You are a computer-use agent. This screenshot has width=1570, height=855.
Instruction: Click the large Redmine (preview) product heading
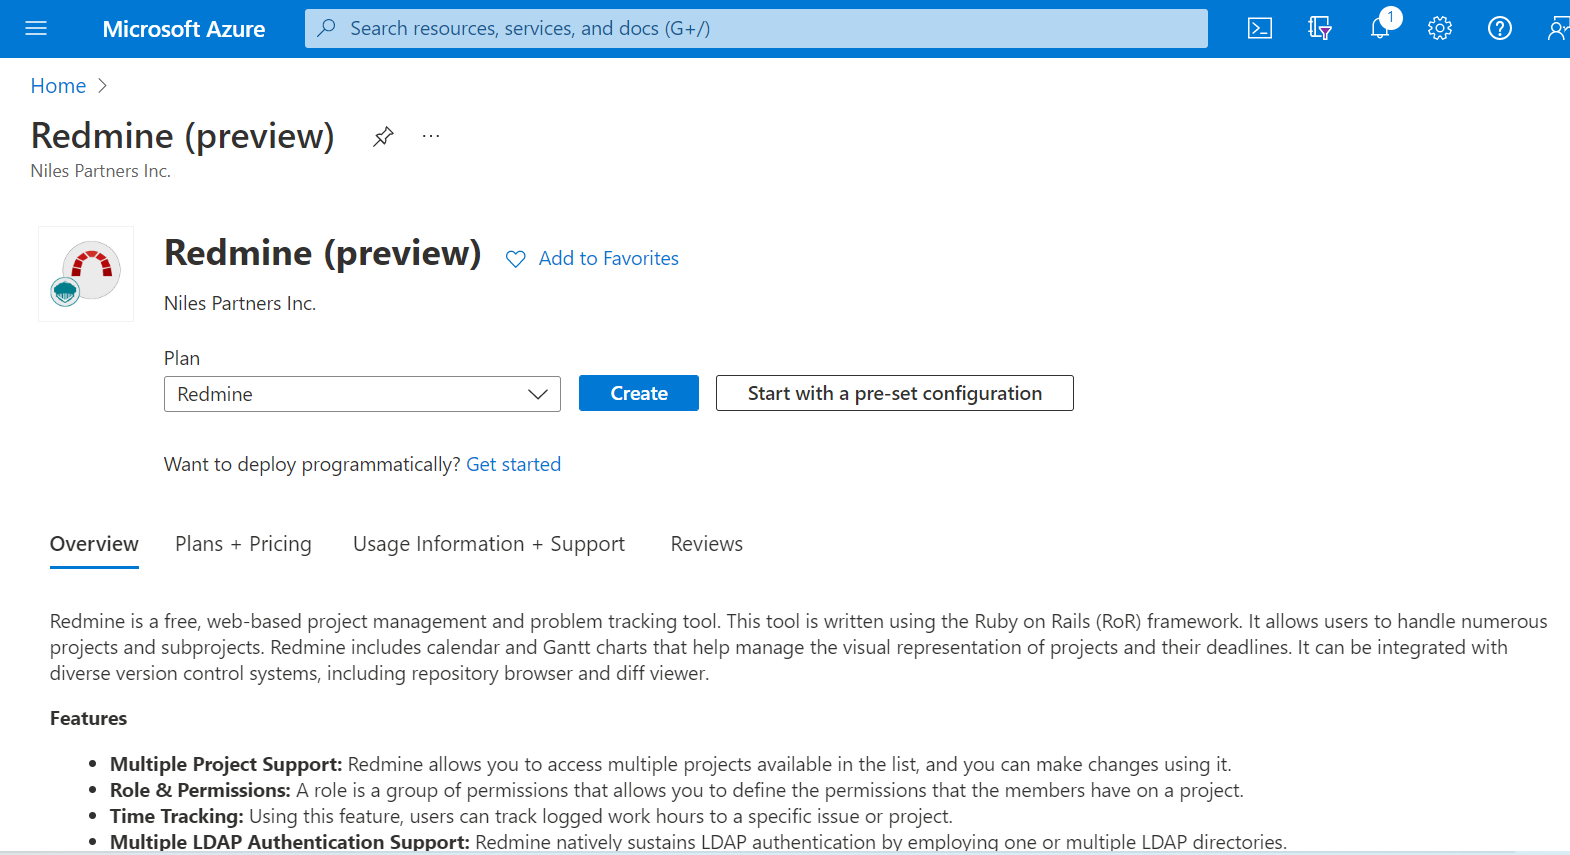click(323, 254)
